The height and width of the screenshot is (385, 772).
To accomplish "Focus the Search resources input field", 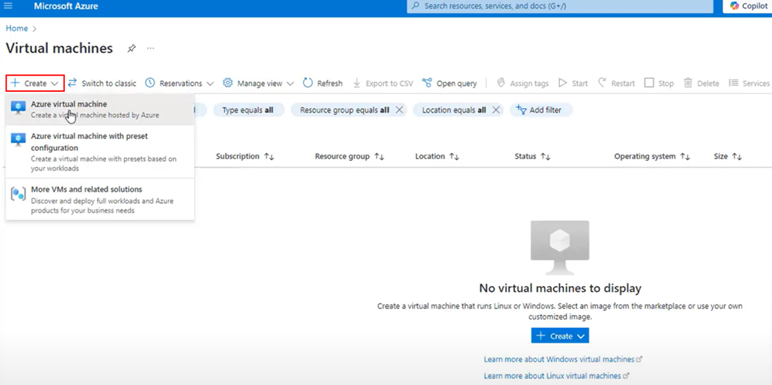I will pos(560,6).
